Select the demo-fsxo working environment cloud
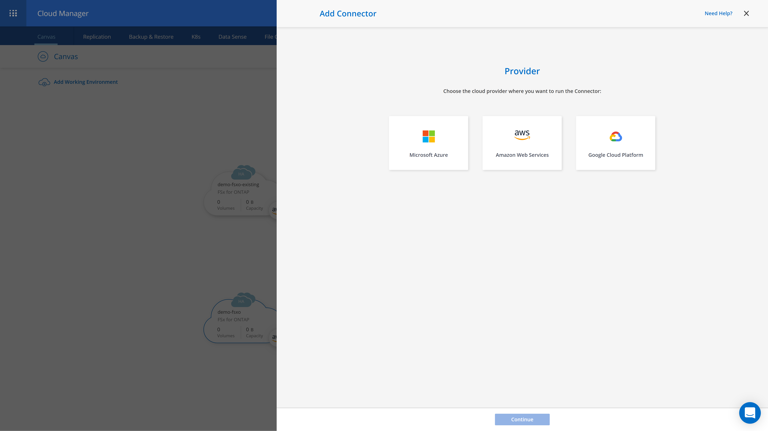This screenshot has width=768, height=431. coord(240,317)
